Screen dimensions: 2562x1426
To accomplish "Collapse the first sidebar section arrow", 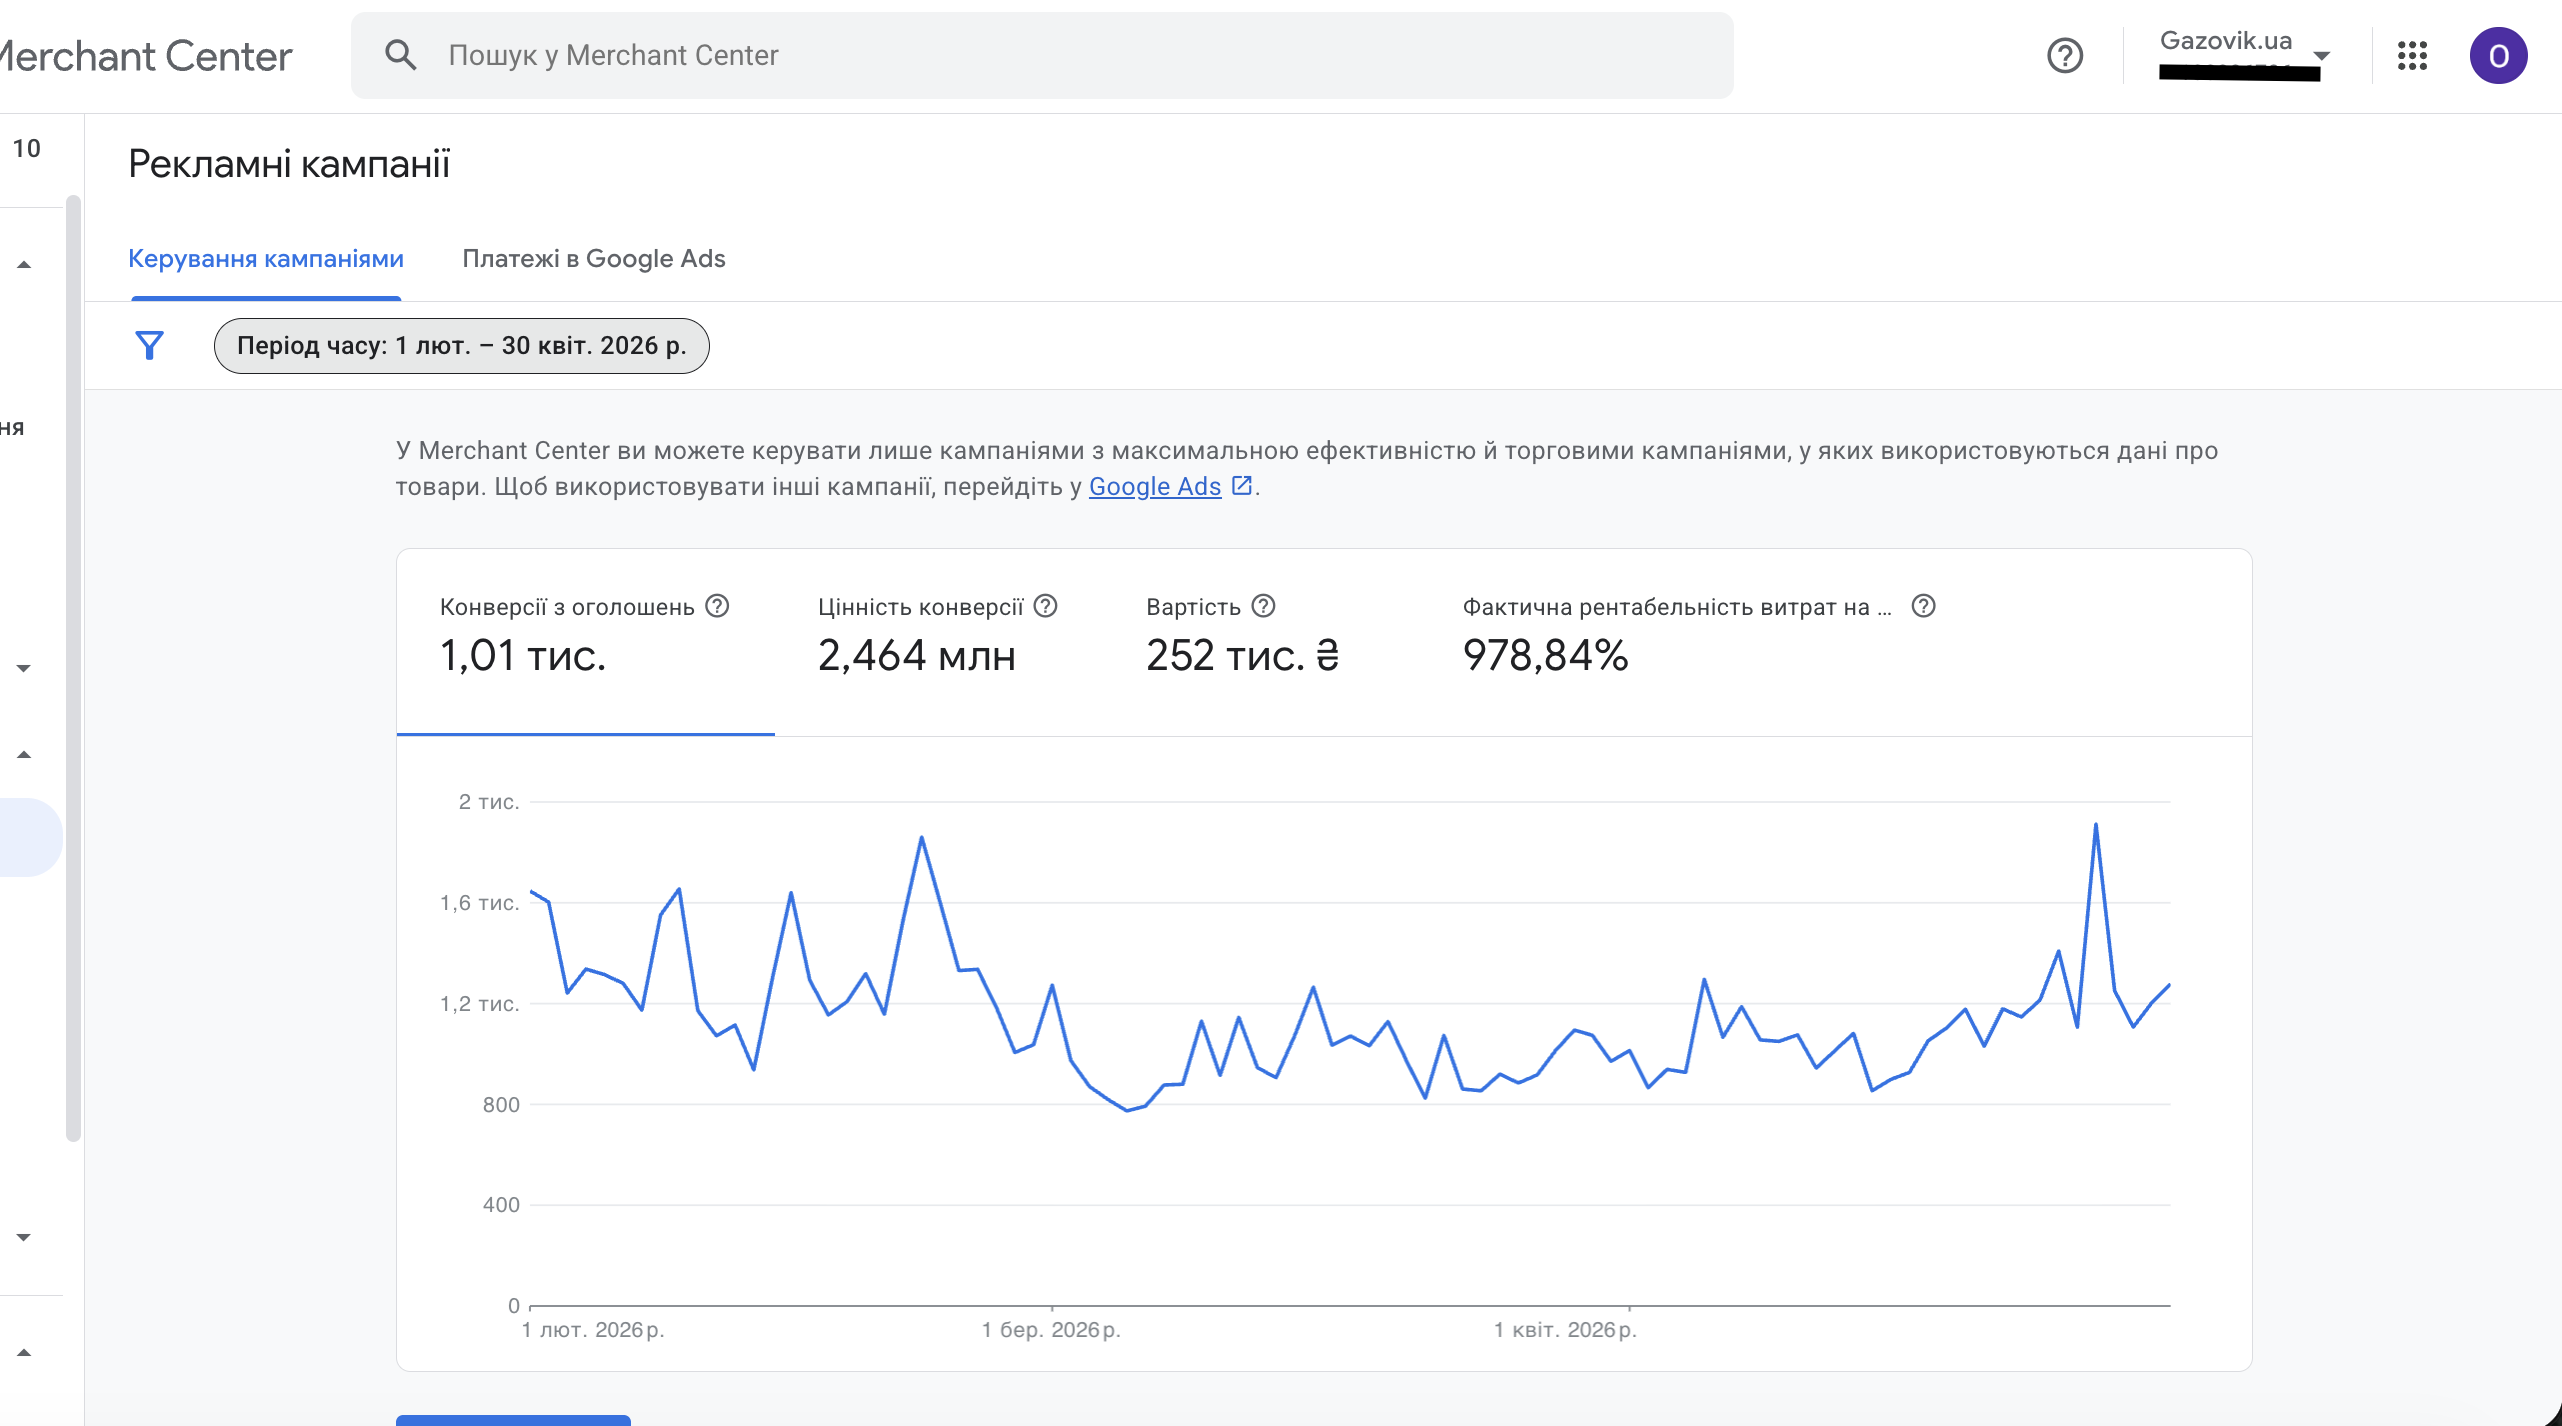I will (24, 265).
